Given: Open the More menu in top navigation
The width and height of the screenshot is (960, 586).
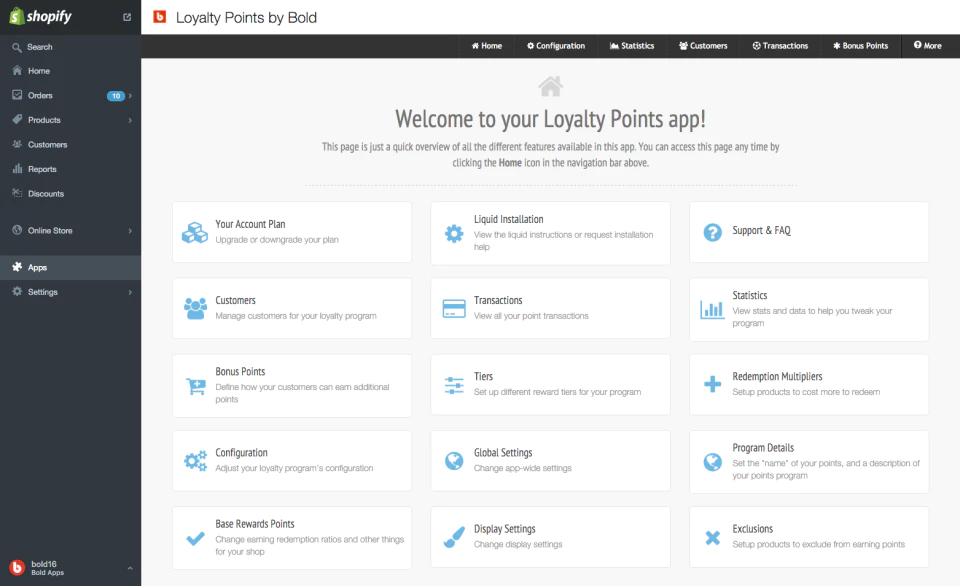Looking at the screenshot, I should 928,45.
